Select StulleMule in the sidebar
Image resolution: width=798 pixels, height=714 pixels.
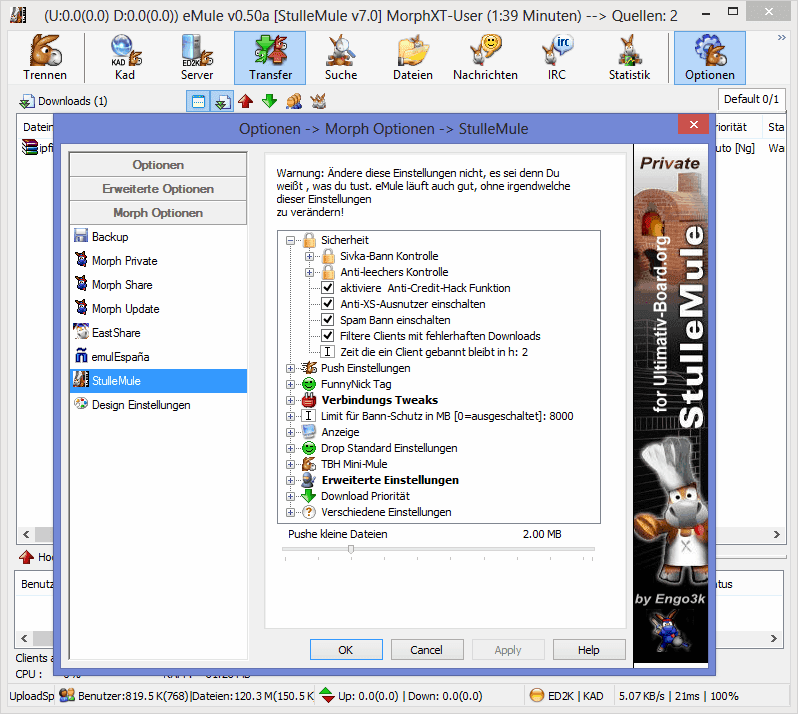point(158,381)
